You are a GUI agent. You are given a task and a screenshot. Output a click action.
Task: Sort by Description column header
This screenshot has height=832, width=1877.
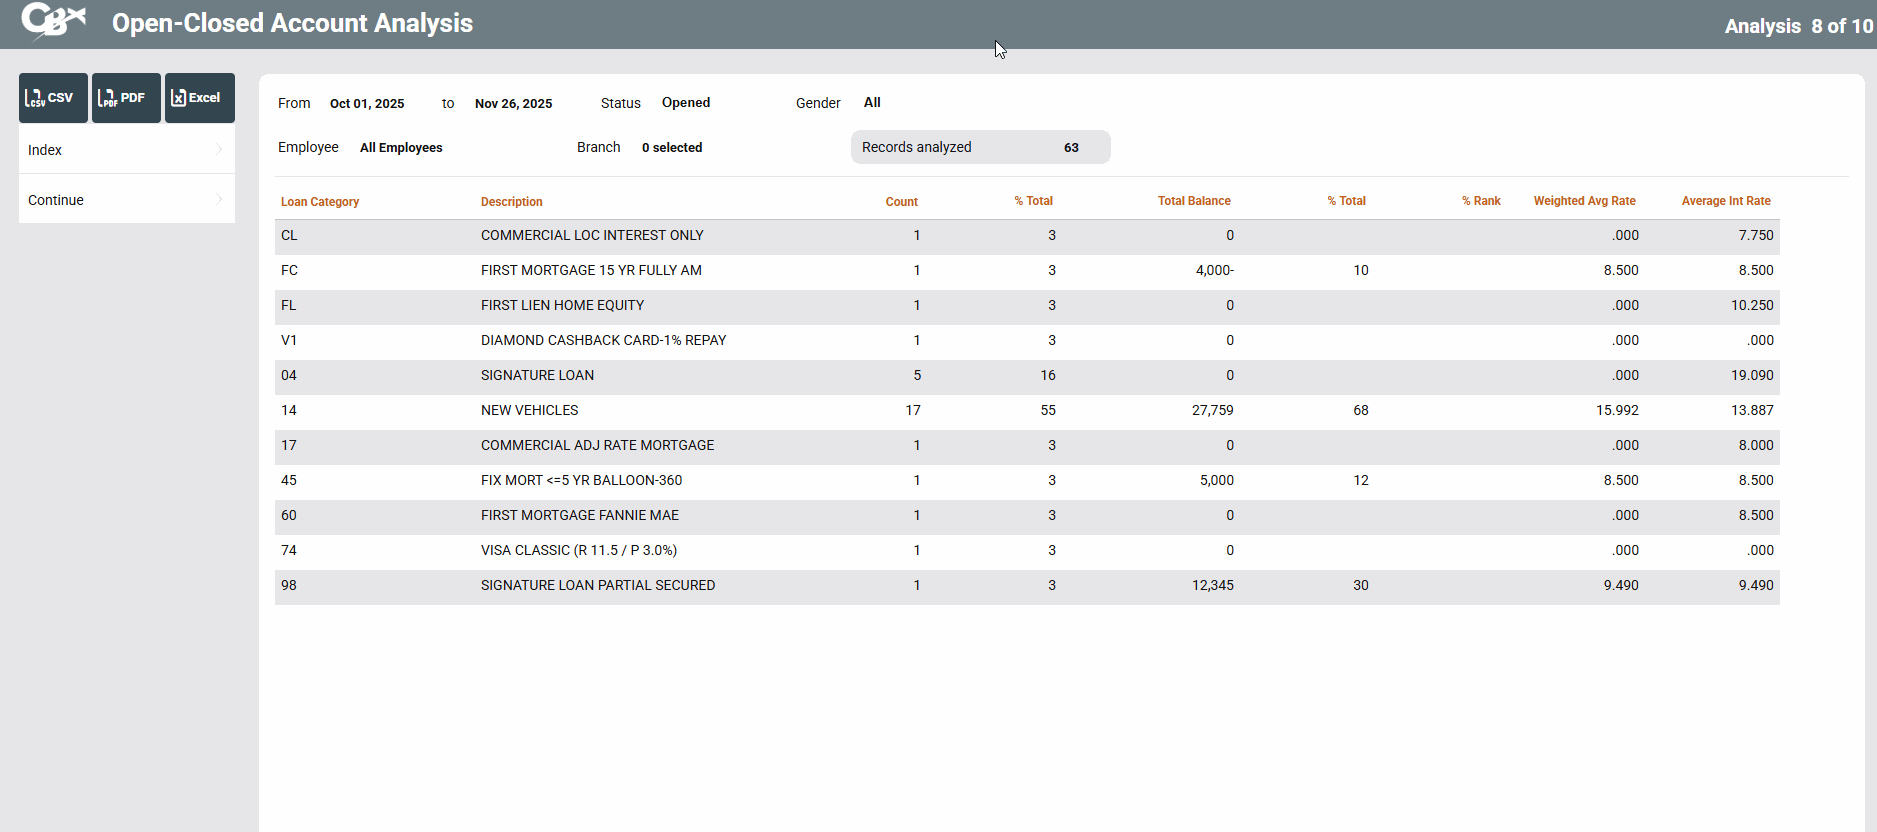[x=512, y=202]
